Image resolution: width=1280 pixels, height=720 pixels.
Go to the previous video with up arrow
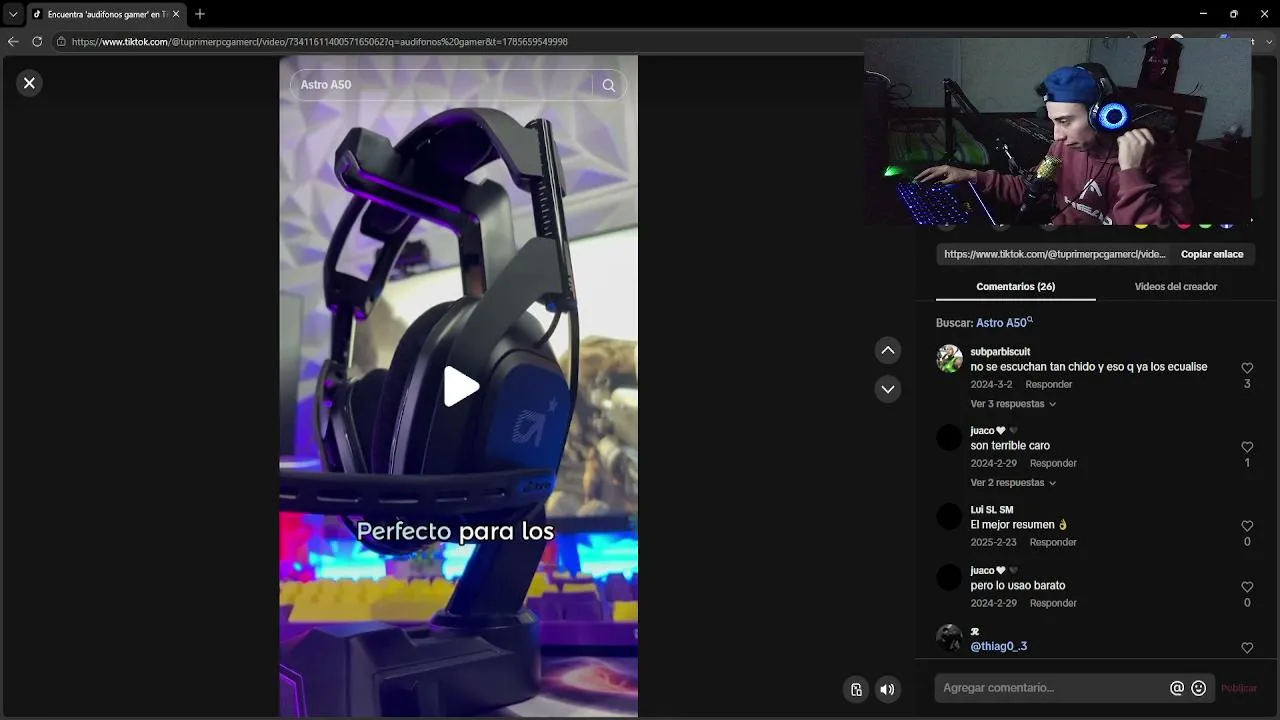coord(888,350)
